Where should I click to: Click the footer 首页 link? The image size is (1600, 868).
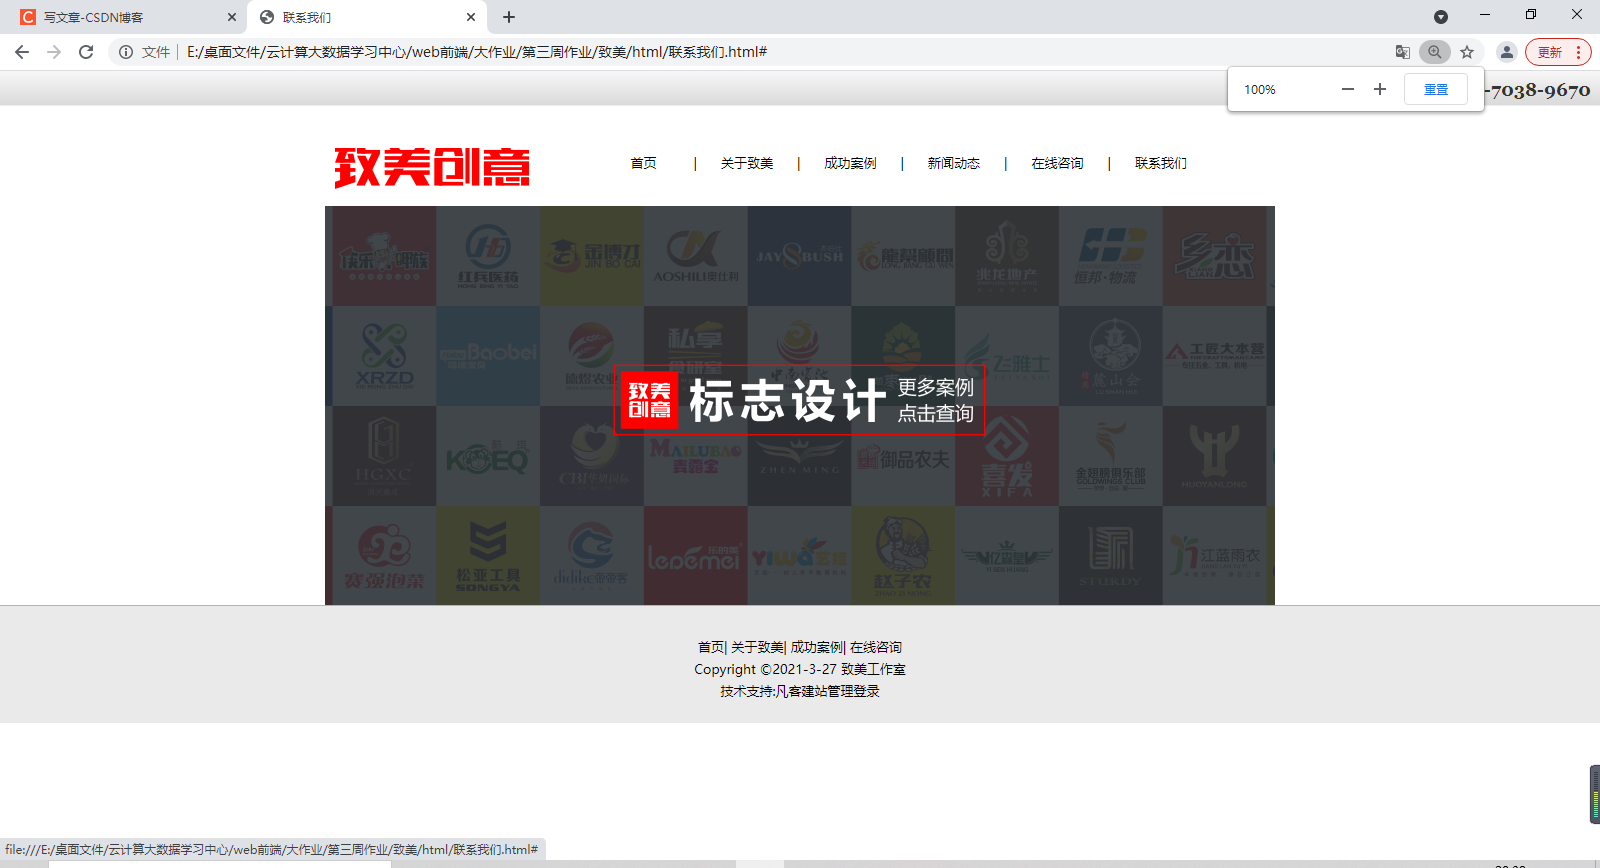[x=711, y=647]
